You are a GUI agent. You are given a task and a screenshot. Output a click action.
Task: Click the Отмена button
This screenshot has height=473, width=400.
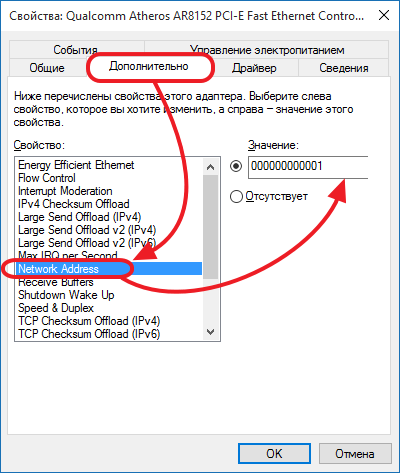(355, 454)
